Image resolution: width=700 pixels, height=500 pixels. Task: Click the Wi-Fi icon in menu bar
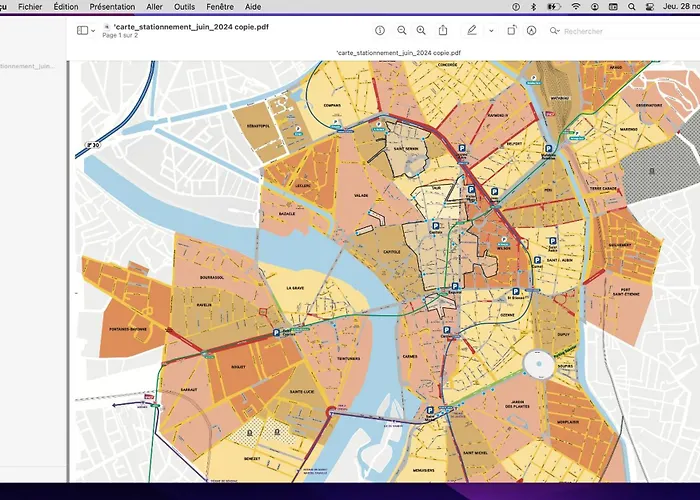click(576, 6)
